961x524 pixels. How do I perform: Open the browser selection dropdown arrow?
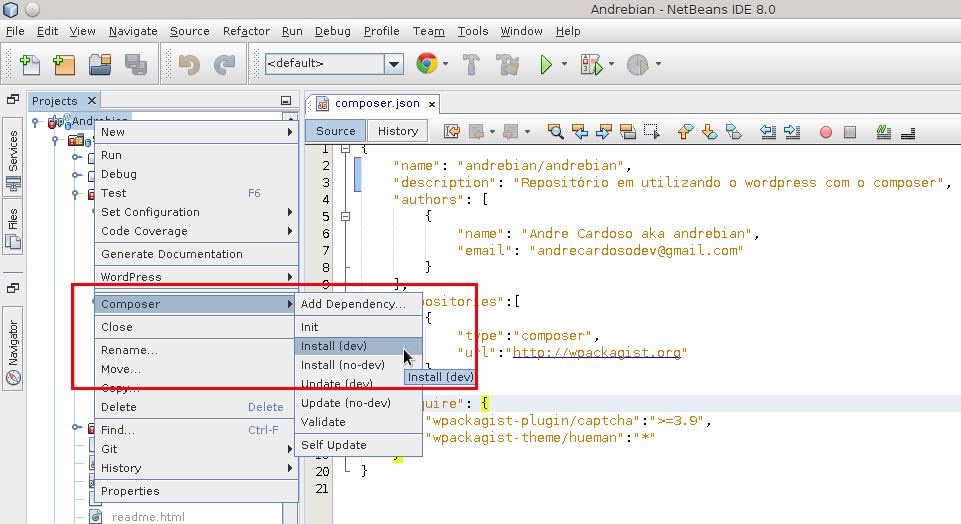(446, 64)
